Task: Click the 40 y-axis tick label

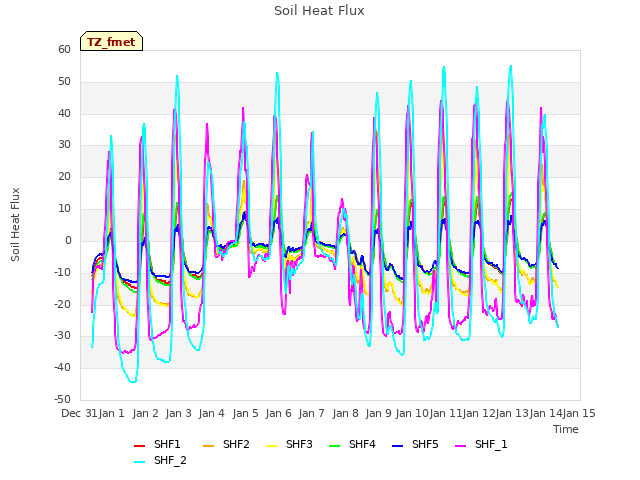Action: 64,113
